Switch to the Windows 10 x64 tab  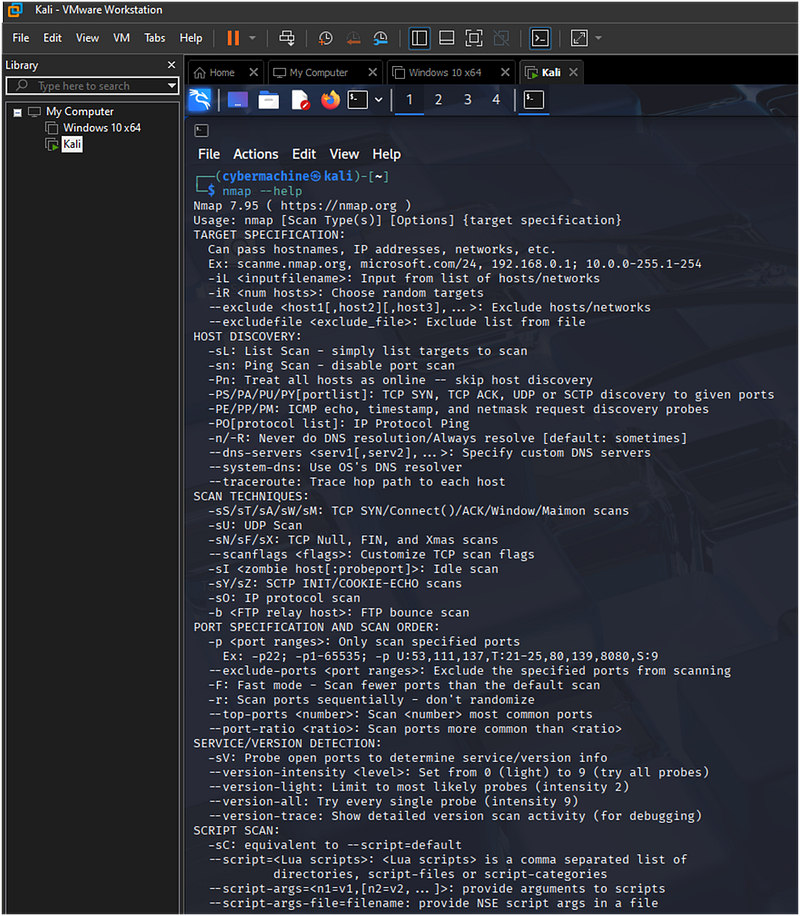[445, 72]
